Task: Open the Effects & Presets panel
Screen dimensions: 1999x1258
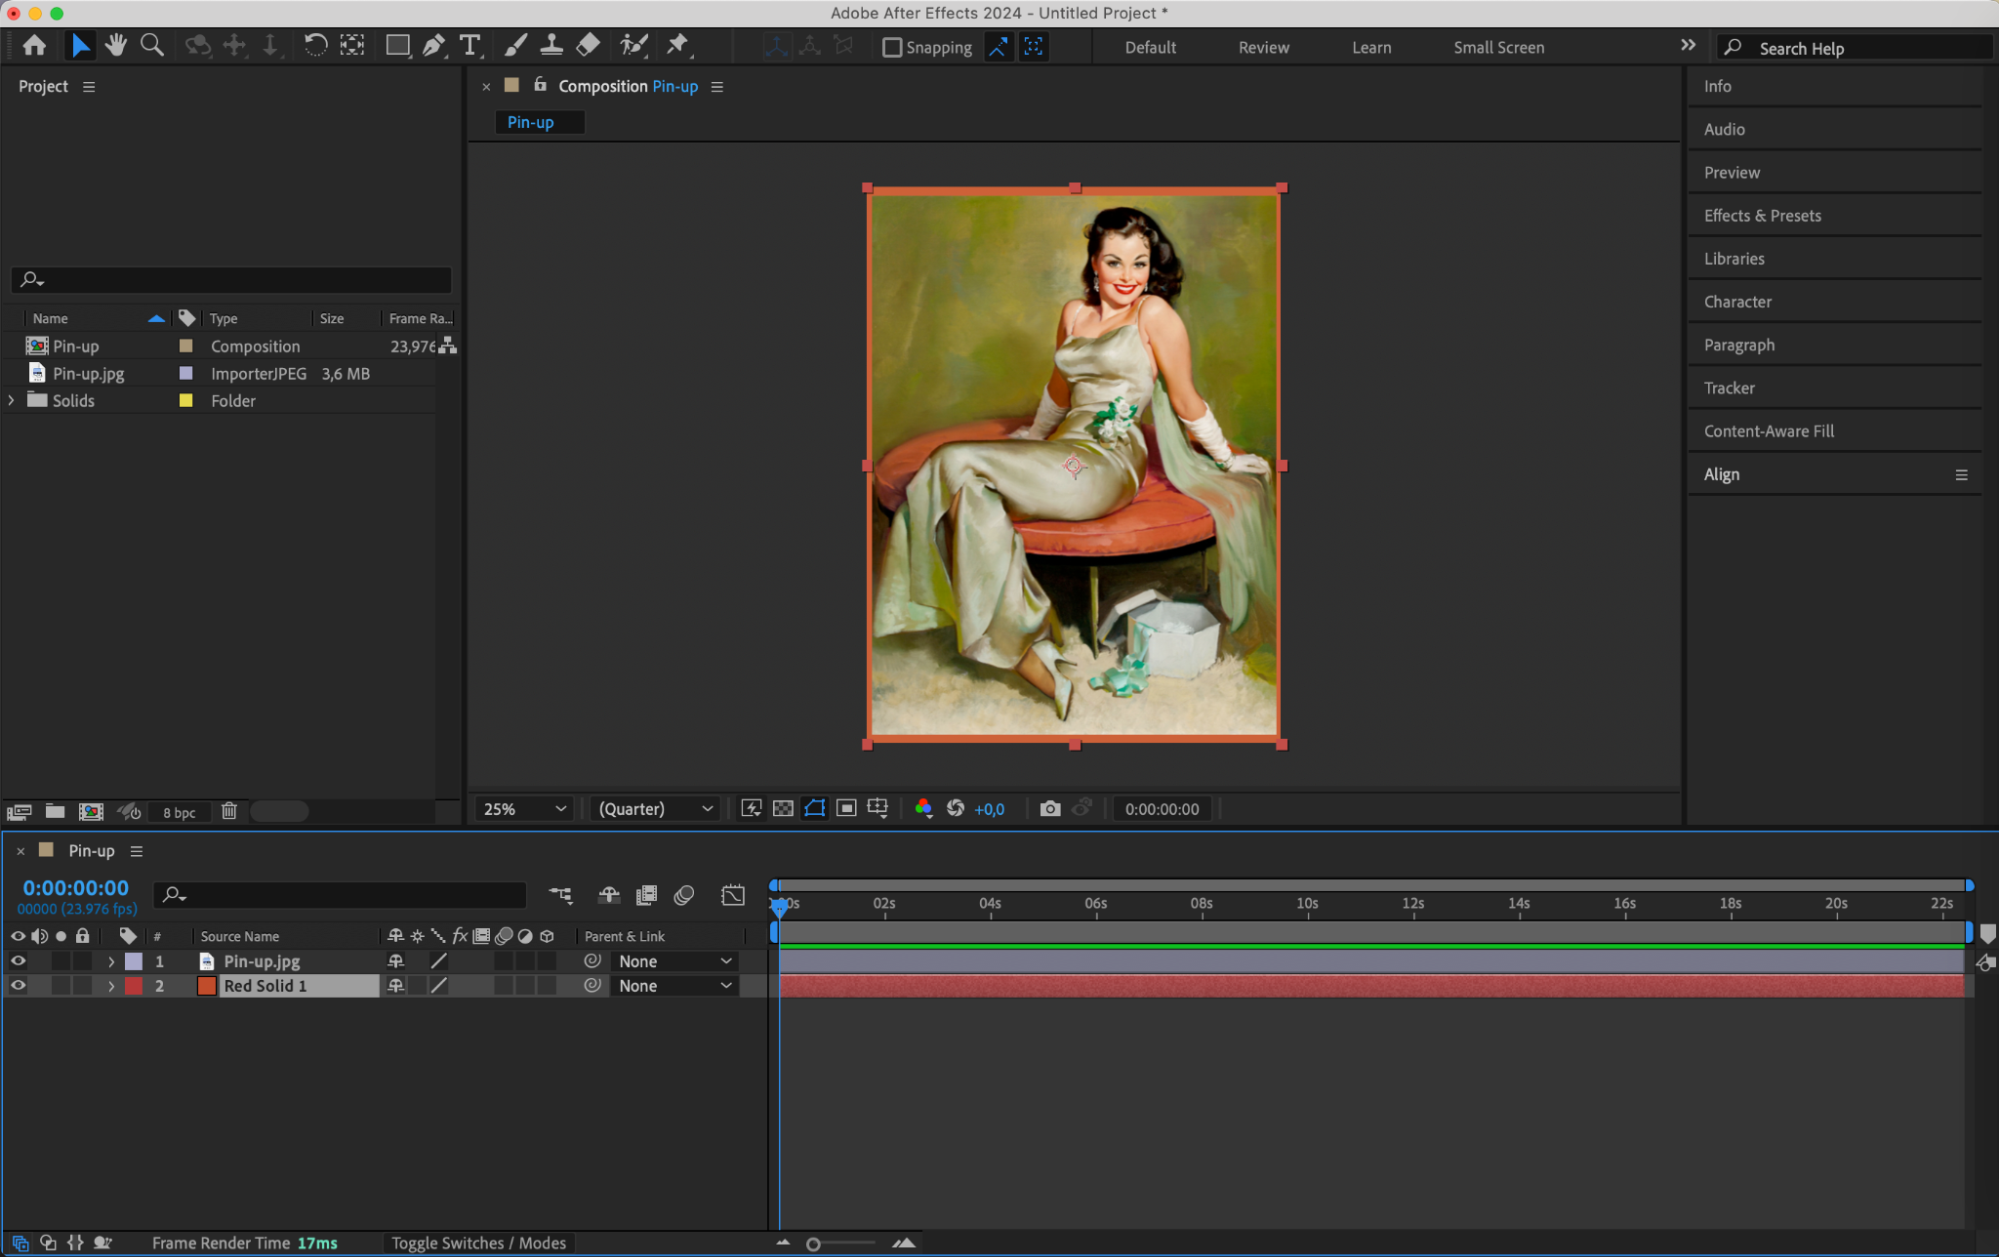Action: (x=1762, y=215)
